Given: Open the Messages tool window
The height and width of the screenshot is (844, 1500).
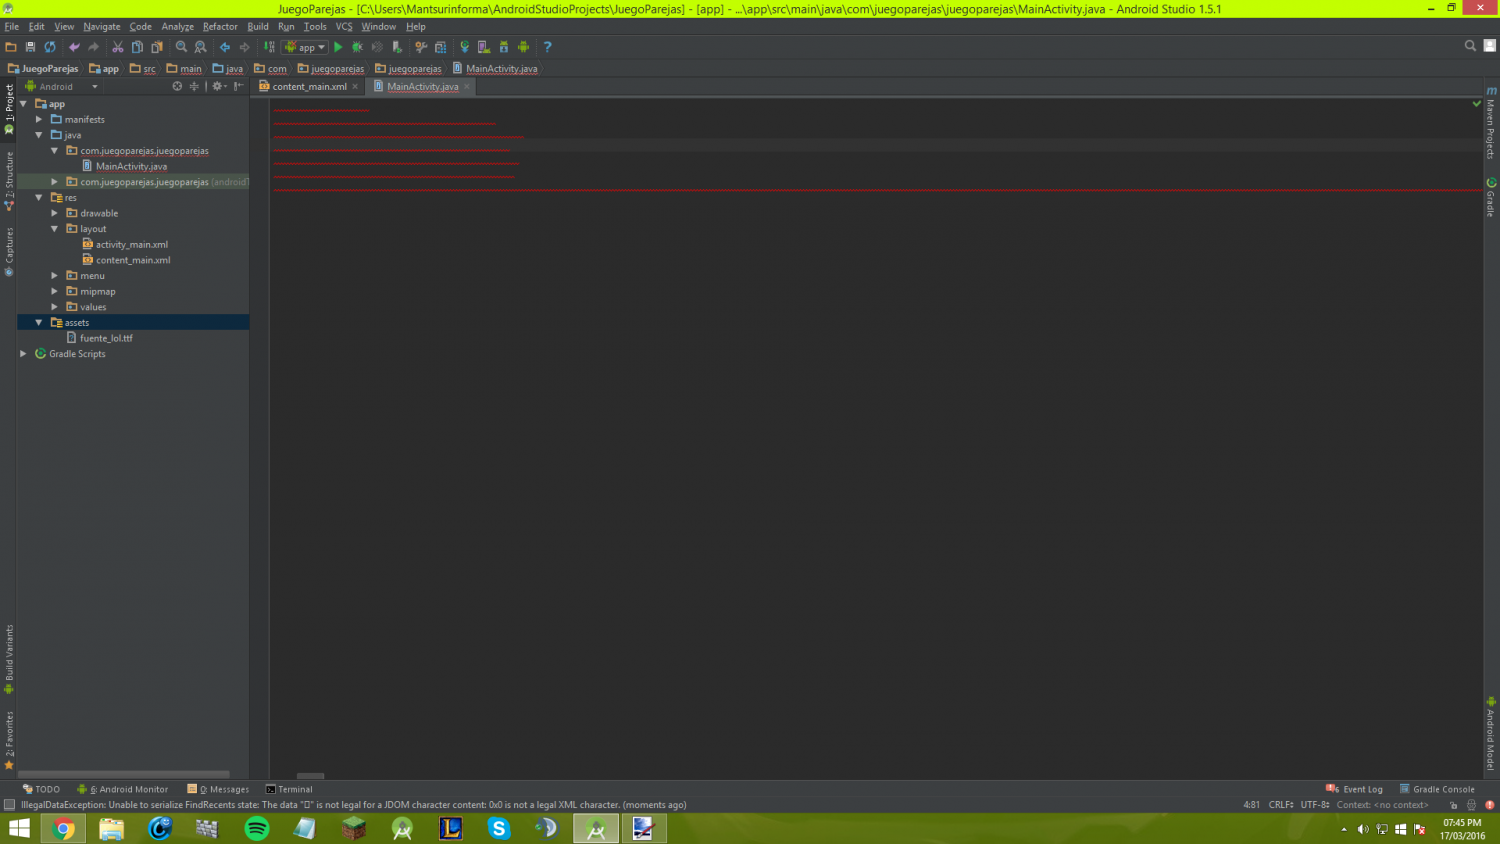Looking at the screenshot, I should pyautogui.click(x=218, y=789).
